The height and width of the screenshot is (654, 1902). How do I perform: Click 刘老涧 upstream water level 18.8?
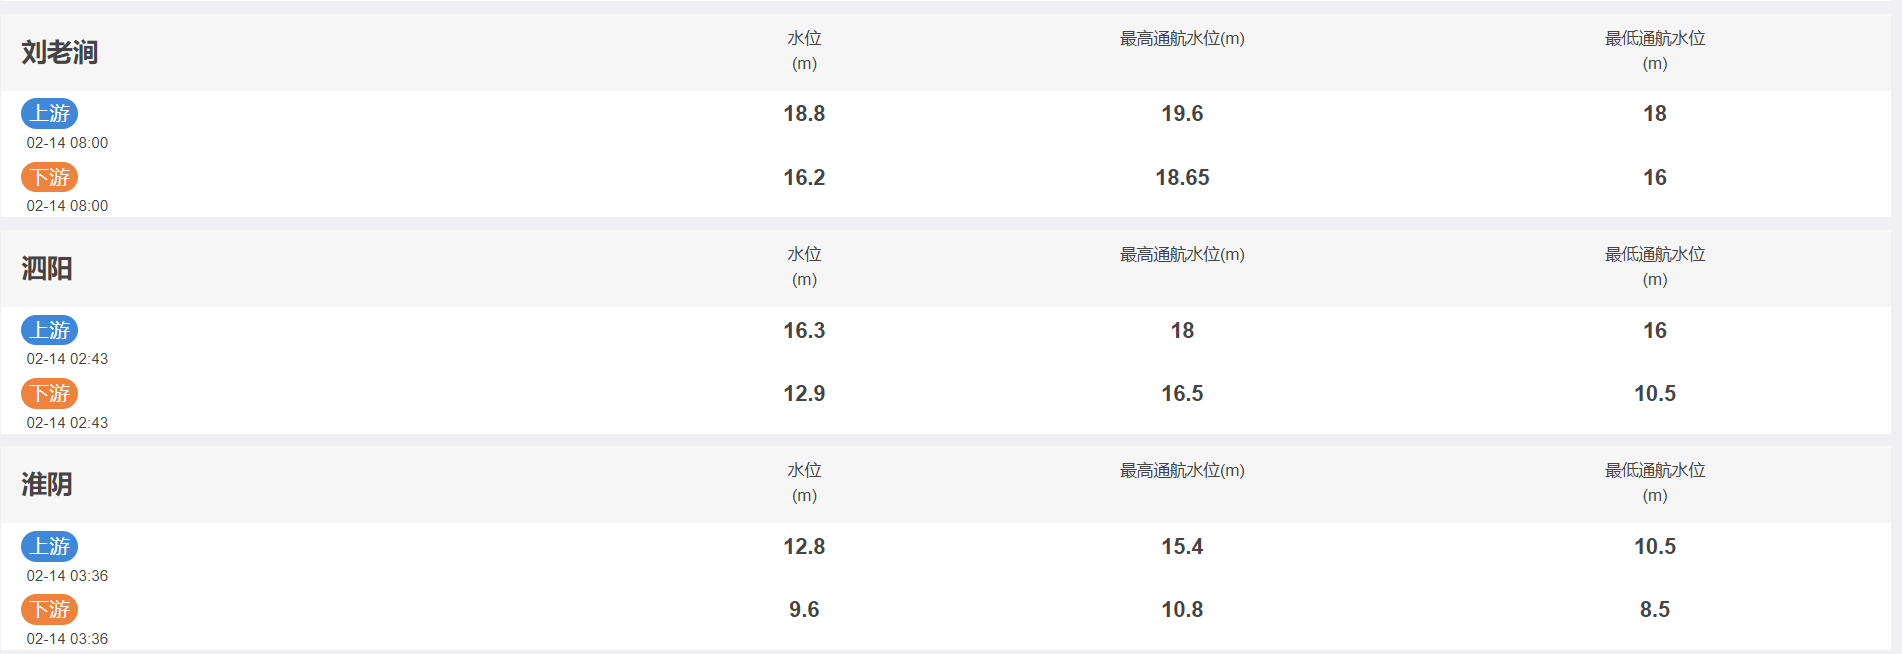pos(804,114)
